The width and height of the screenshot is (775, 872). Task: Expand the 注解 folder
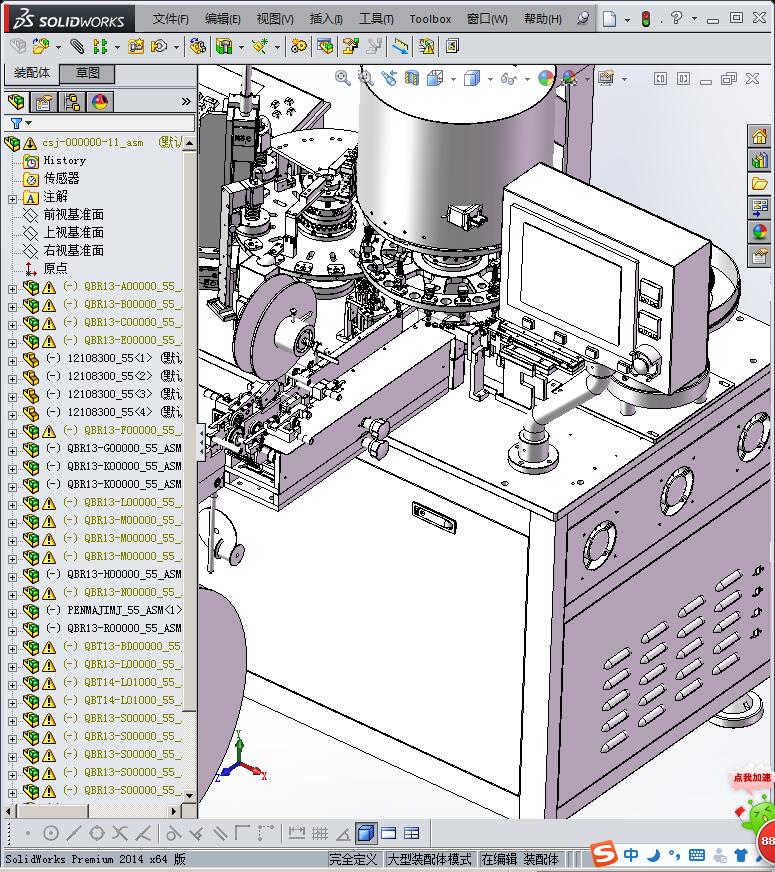12,198
